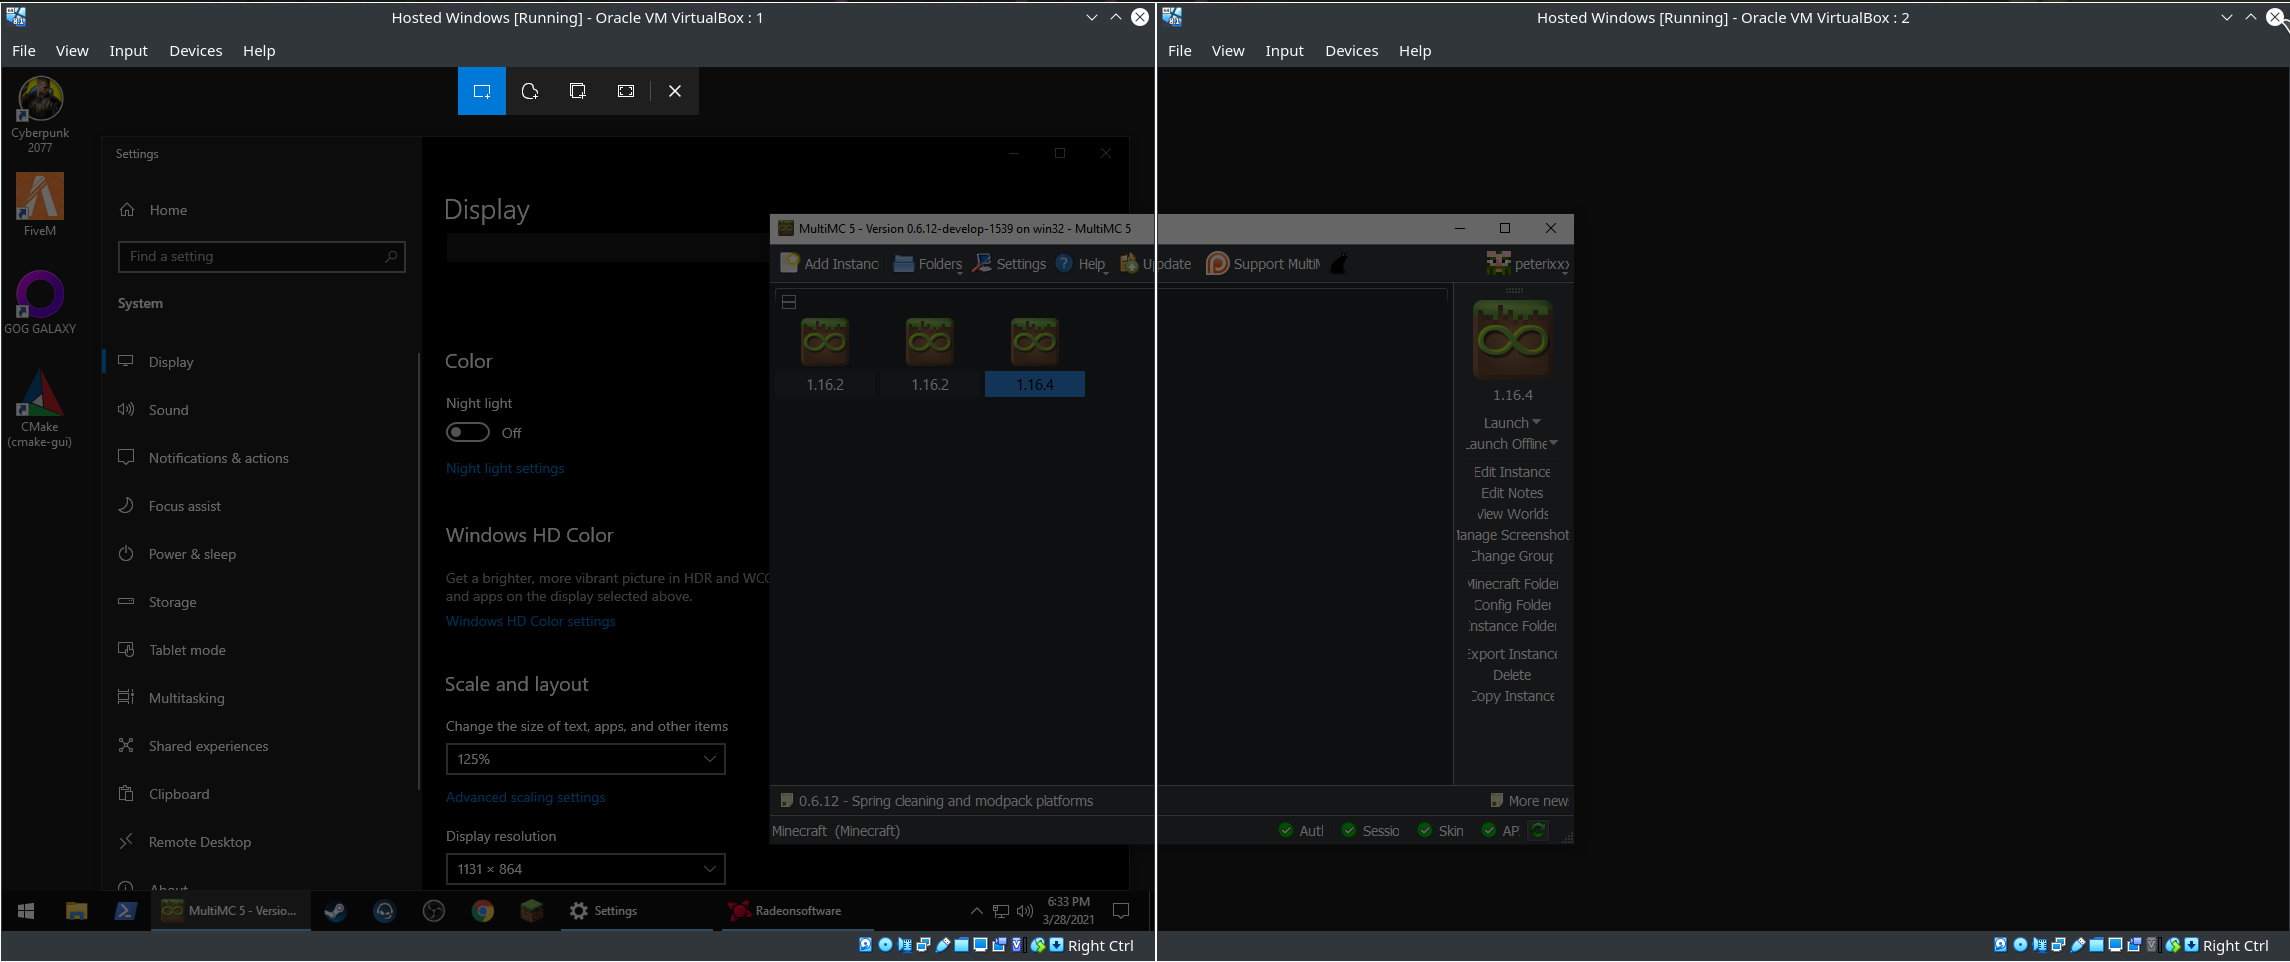
Task: Open the Devices menu in left VirtualBox window
Action: click(196, 50)
